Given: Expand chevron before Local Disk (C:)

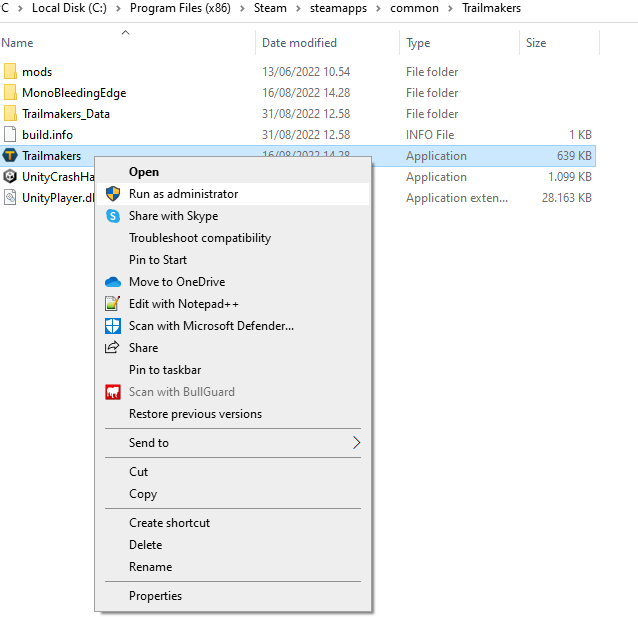Looking at the screenshot, I should (20, 8).
